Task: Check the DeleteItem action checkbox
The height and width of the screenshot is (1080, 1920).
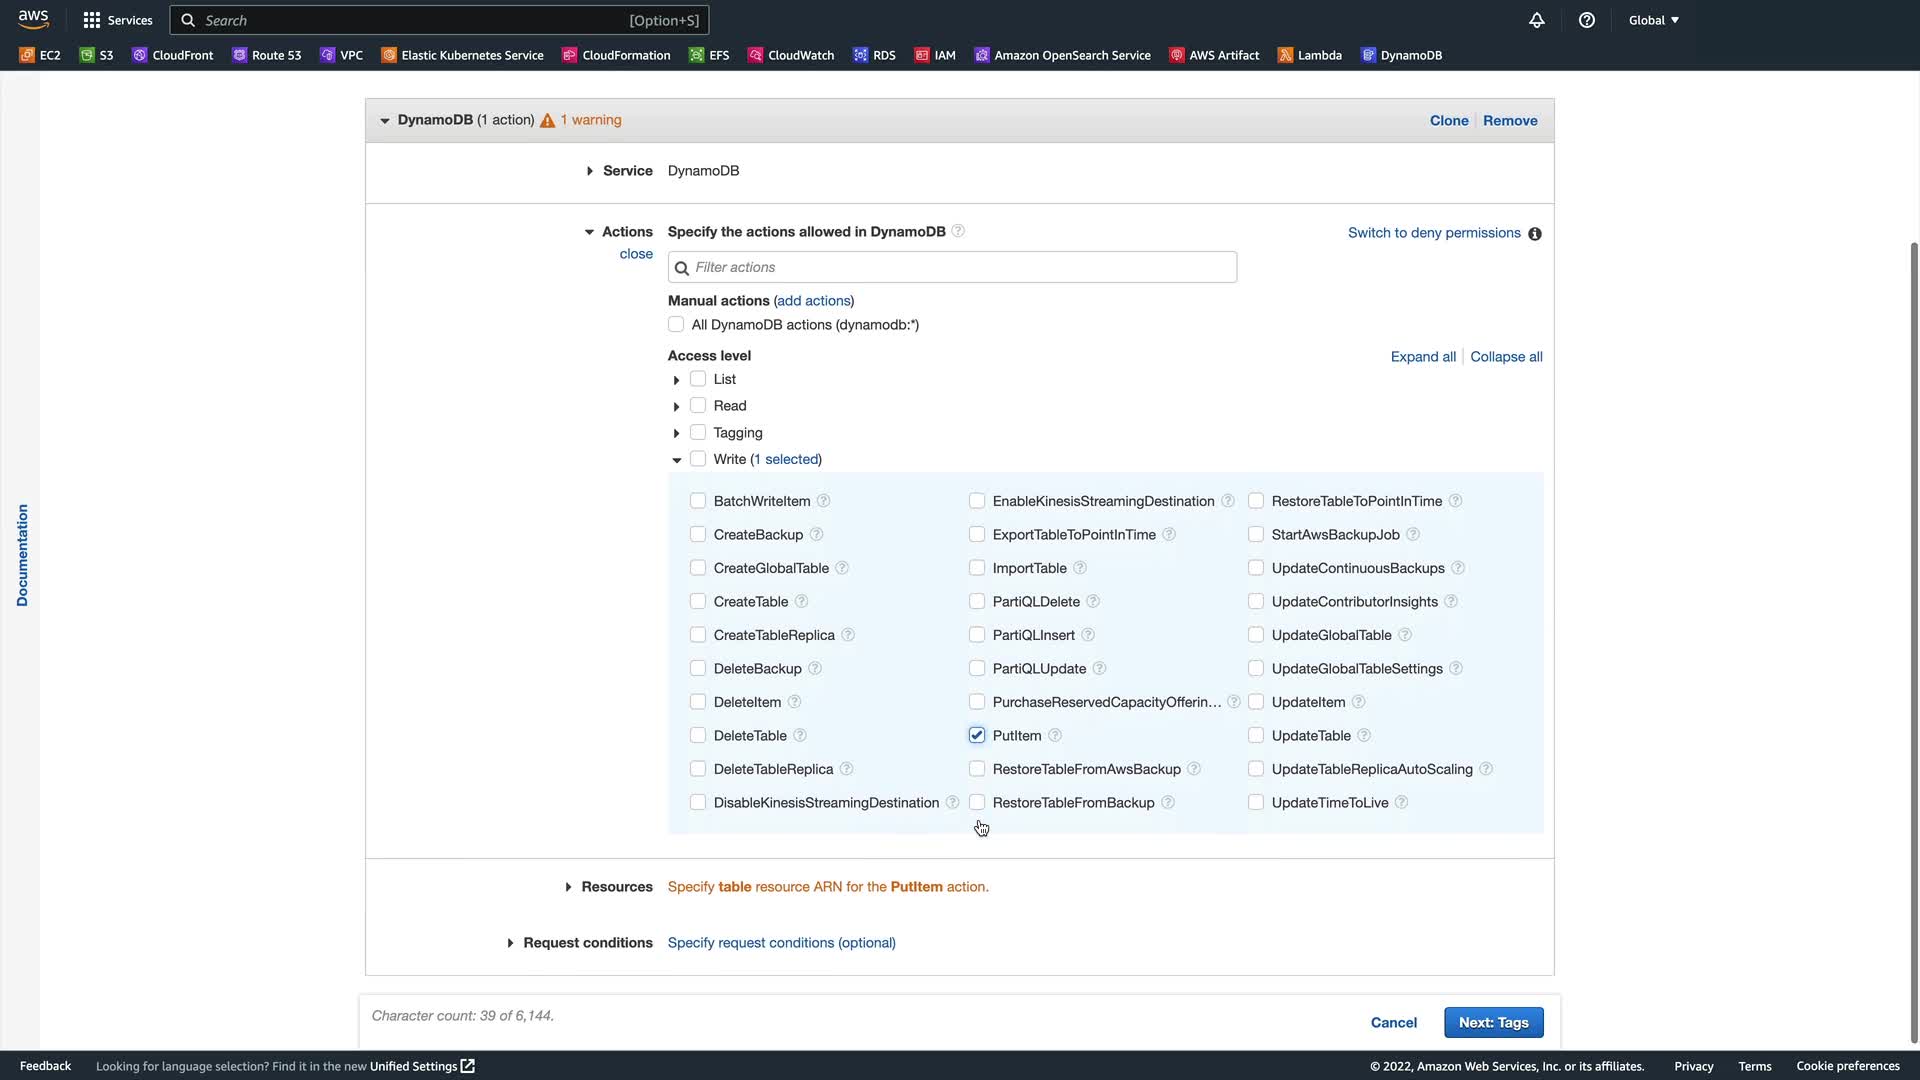Action: pyautogui.click(x=698, y=702)
